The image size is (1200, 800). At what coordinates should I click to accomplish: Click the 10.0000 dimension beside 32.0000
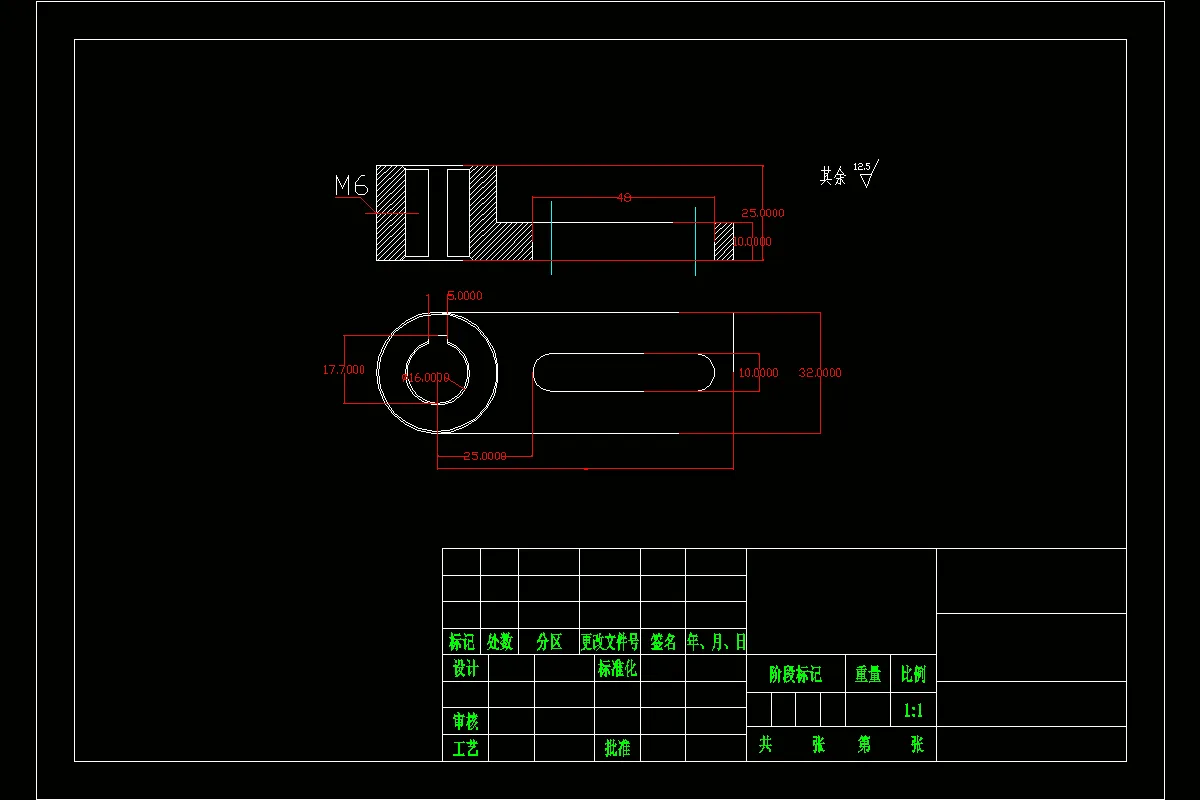click(758, 373)
